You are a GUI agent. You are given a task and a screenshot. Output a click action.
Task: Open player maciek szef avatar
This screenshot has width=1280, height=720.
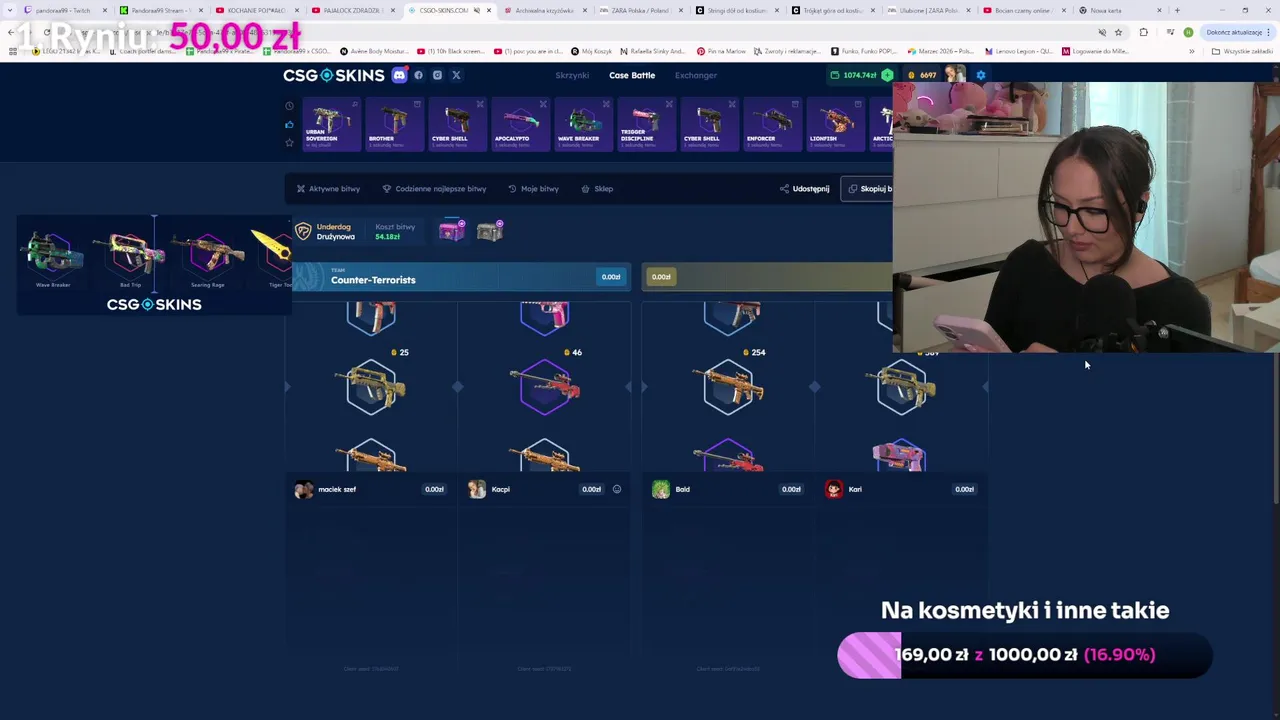coord(303,489)
